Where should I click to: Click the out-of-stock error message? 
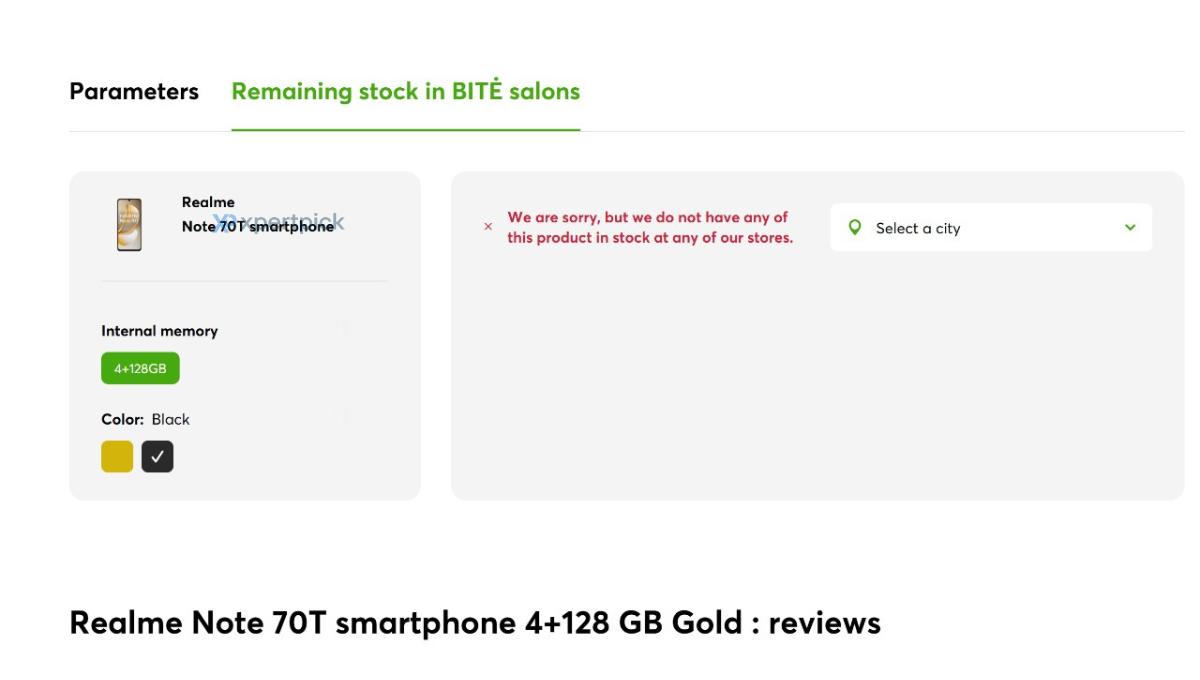coord(650,228)
